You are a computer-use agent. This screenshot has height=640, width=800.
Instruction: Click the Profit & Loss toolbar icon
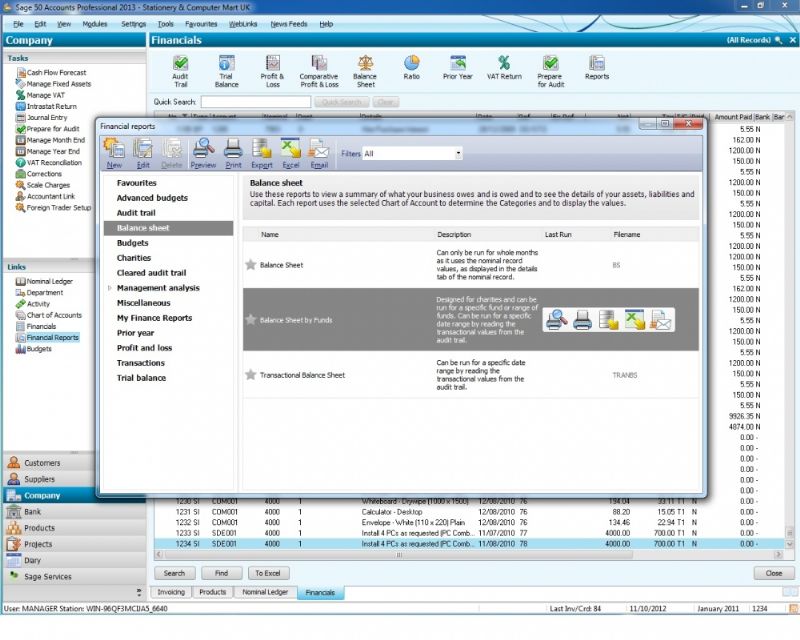[x=272, y=71]
